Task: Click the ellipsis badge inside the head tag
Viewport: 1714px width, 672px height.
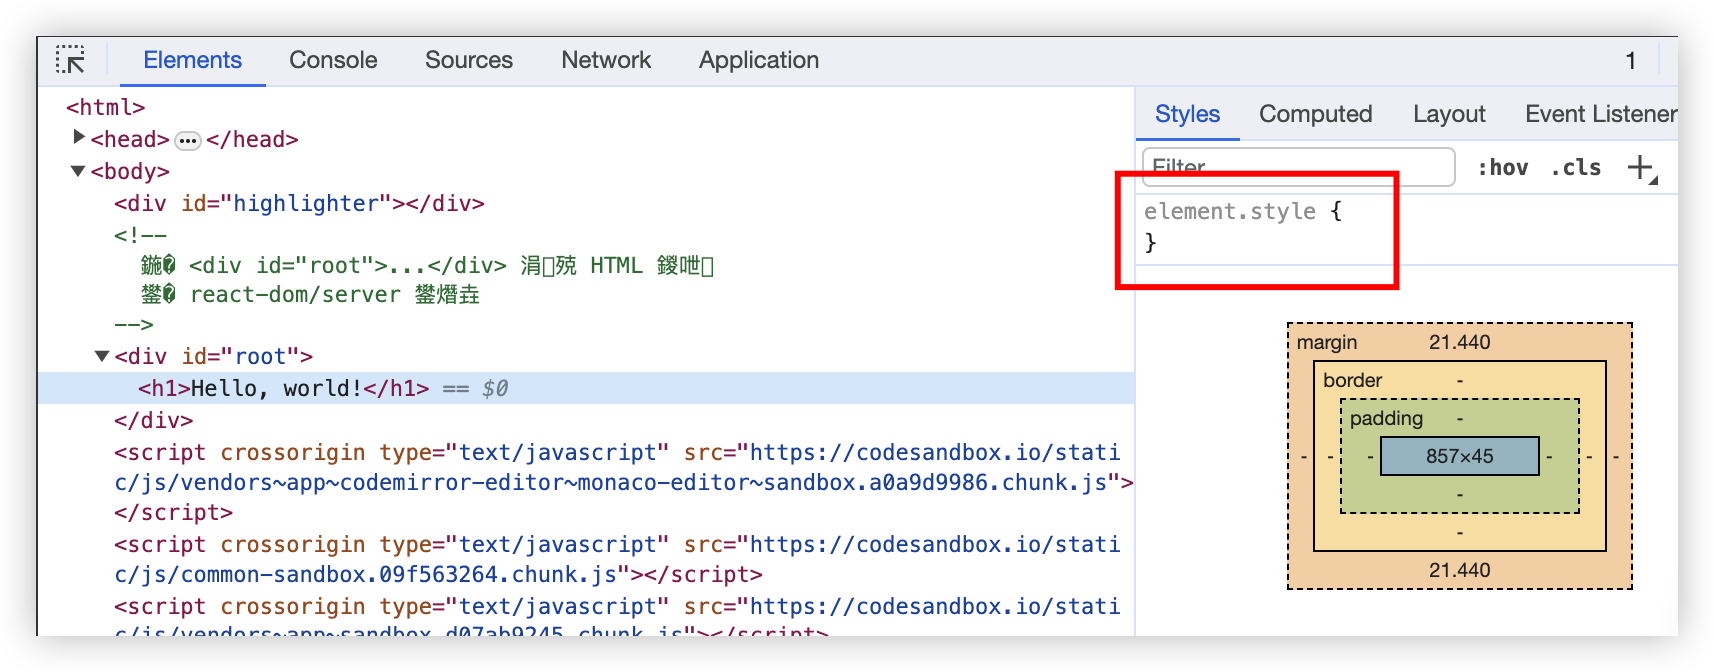Action: (x=188, y=140)
